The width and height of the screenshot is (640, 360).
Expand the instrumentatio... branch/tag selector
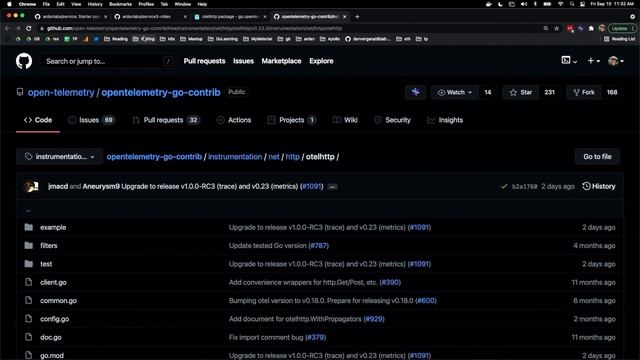[60, 157]
